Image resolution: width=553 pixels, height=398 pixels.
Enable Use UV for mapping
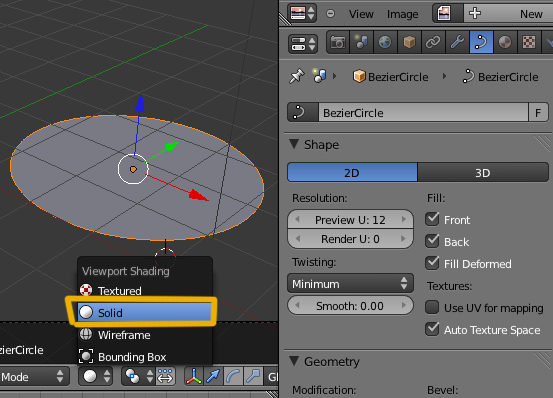click(432, 307)
